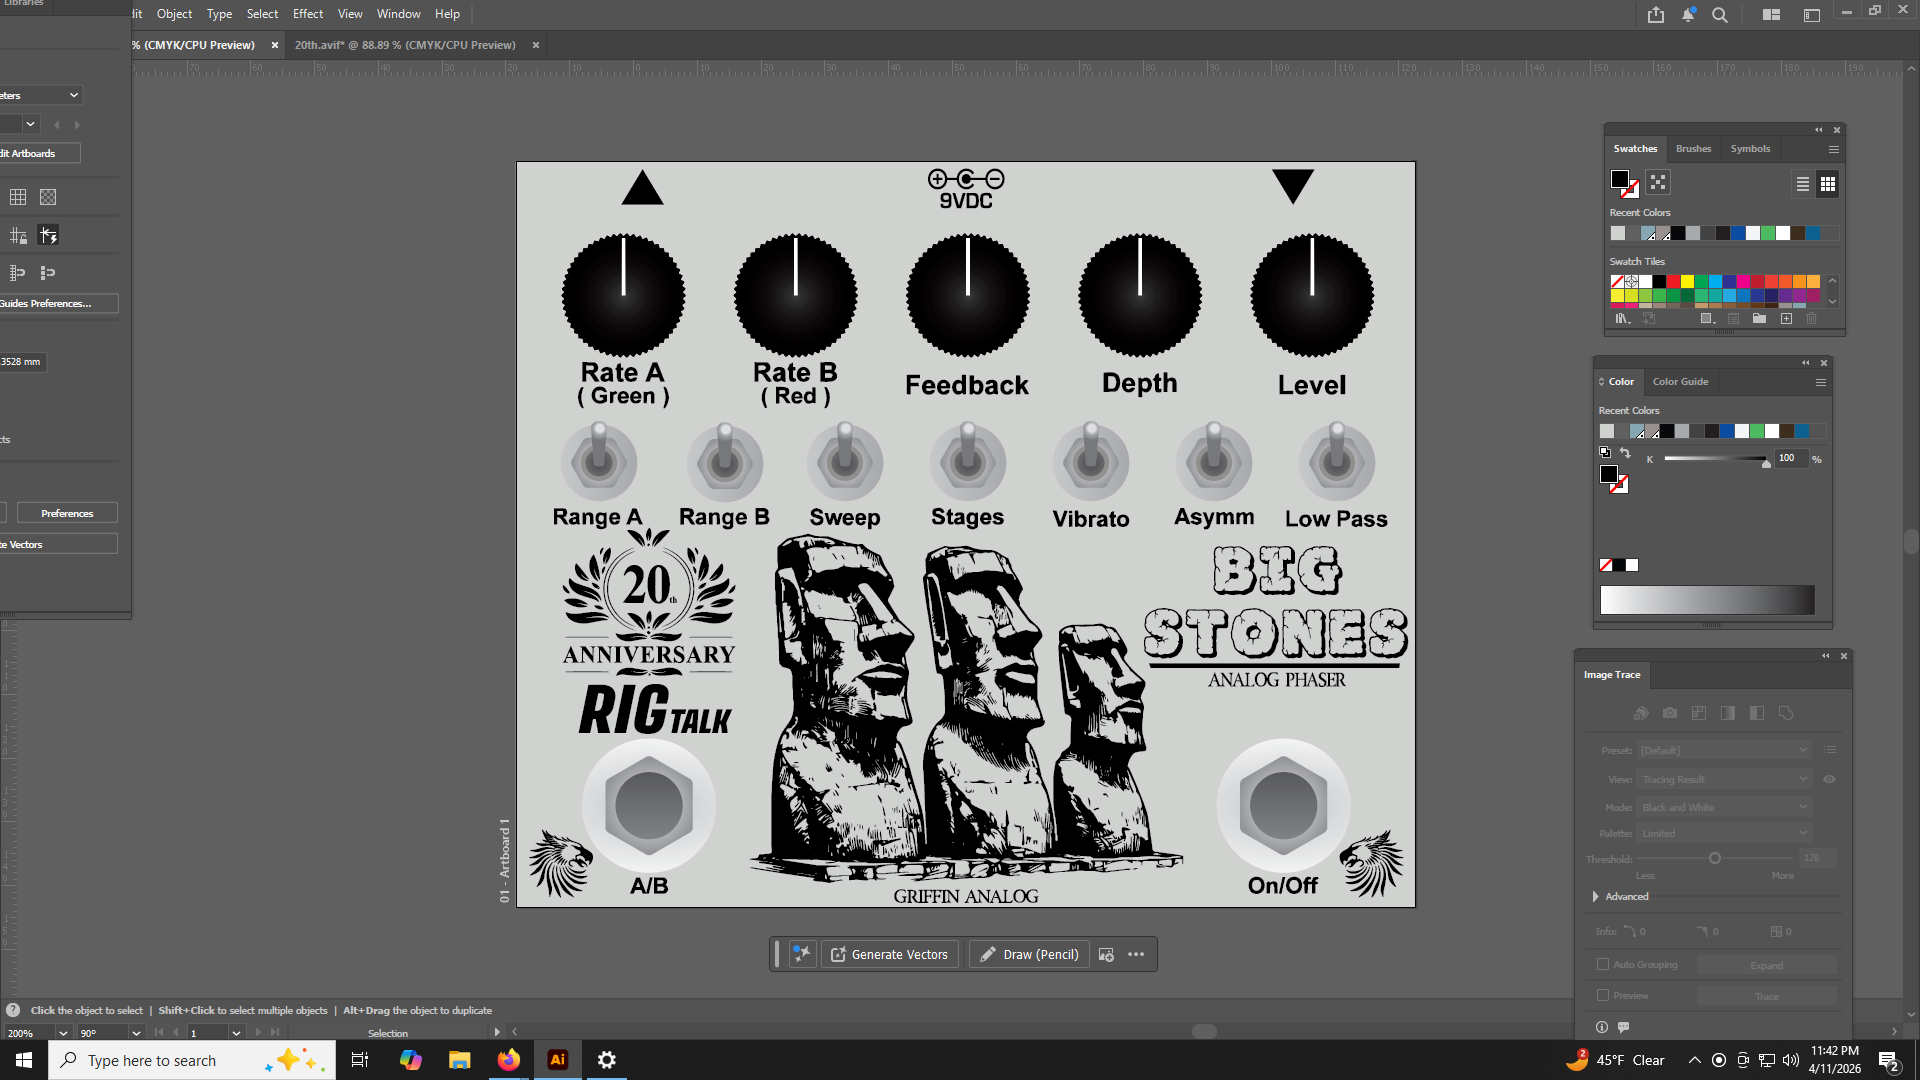
Task: Click the search icon in top bar
Action: click(1720, 15)
